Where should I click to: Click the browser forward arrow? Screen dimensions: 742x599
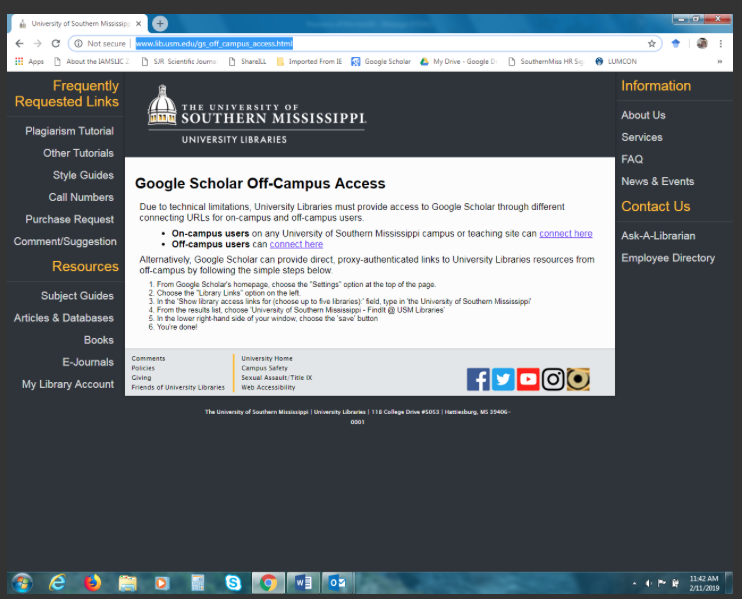pos(37,44)
